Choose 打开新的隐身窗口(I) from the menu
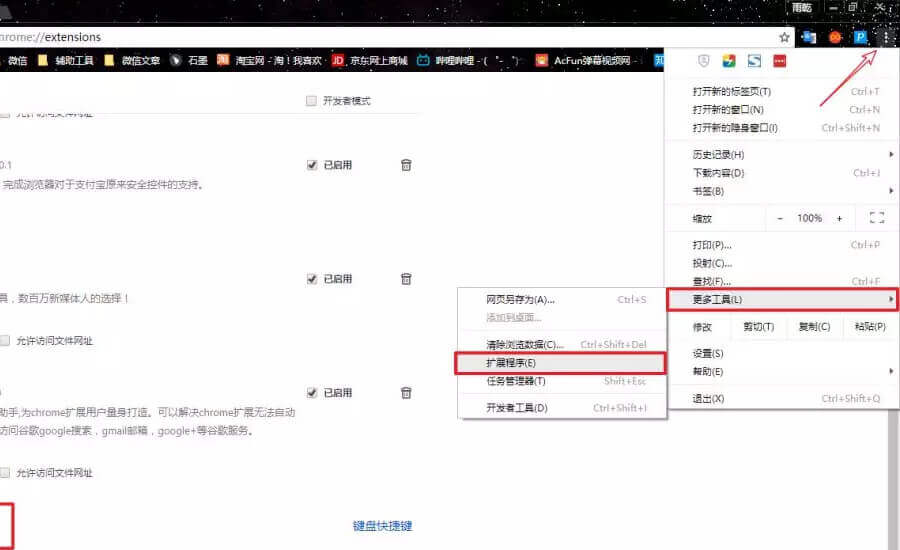The width and height of the screenshot is (900, 550). coord(736,128)
